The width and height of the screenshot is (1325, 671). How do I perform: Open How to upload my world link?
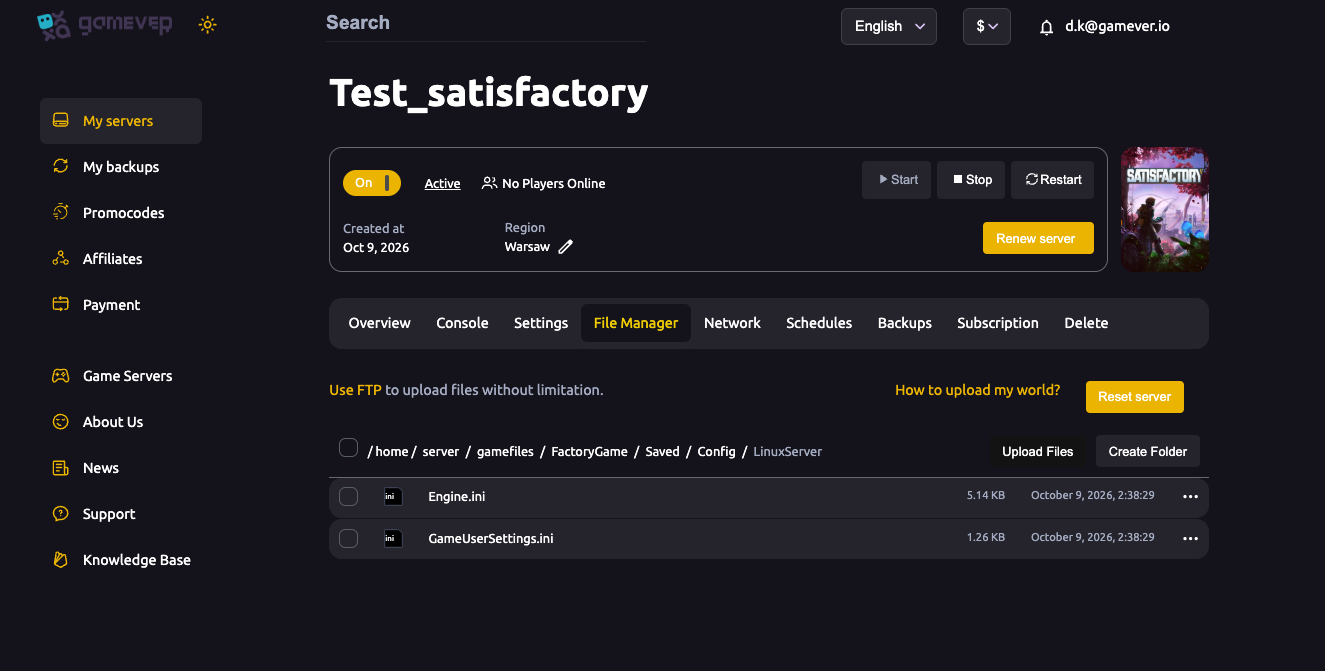pos(977,390)
